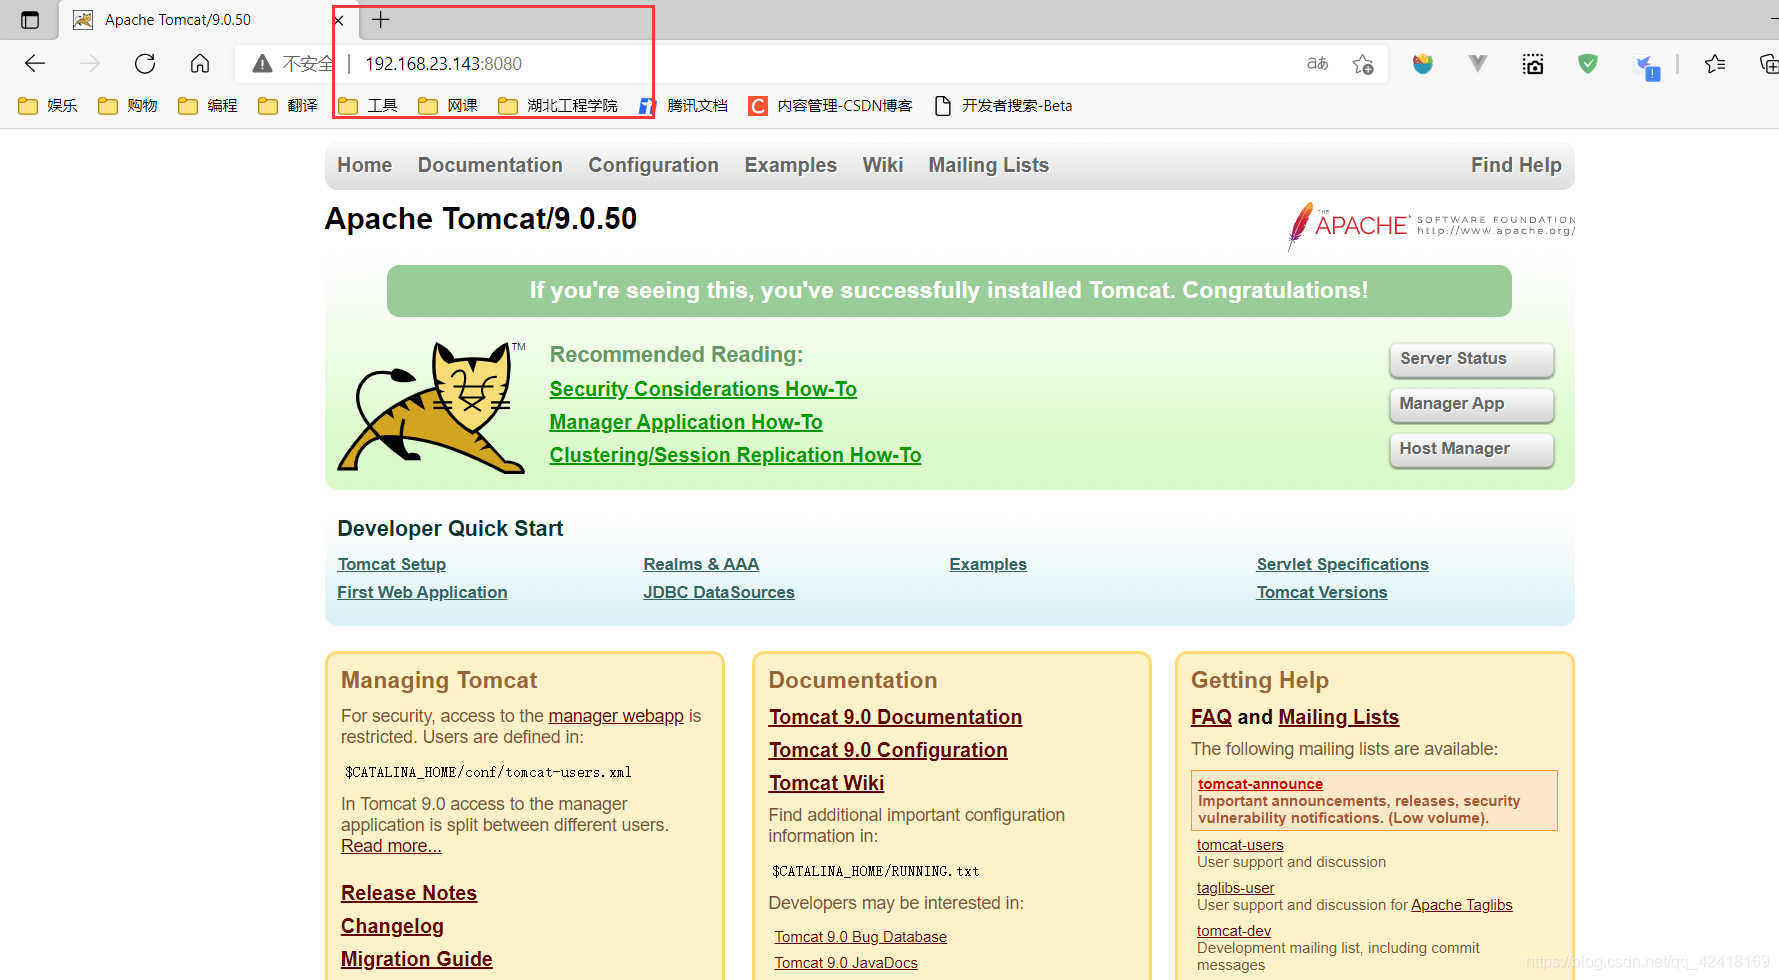Open the Servlet Specifications link
Image resolution: width=1779 pixels, height=980 pixels.
click(x=1342, y=564)
